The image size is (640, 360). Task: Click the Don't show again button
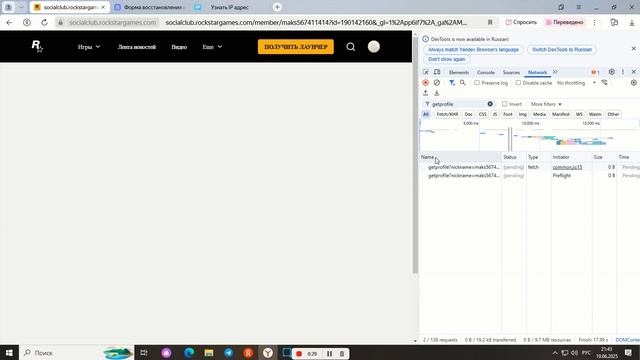click(x=447, y=59)
